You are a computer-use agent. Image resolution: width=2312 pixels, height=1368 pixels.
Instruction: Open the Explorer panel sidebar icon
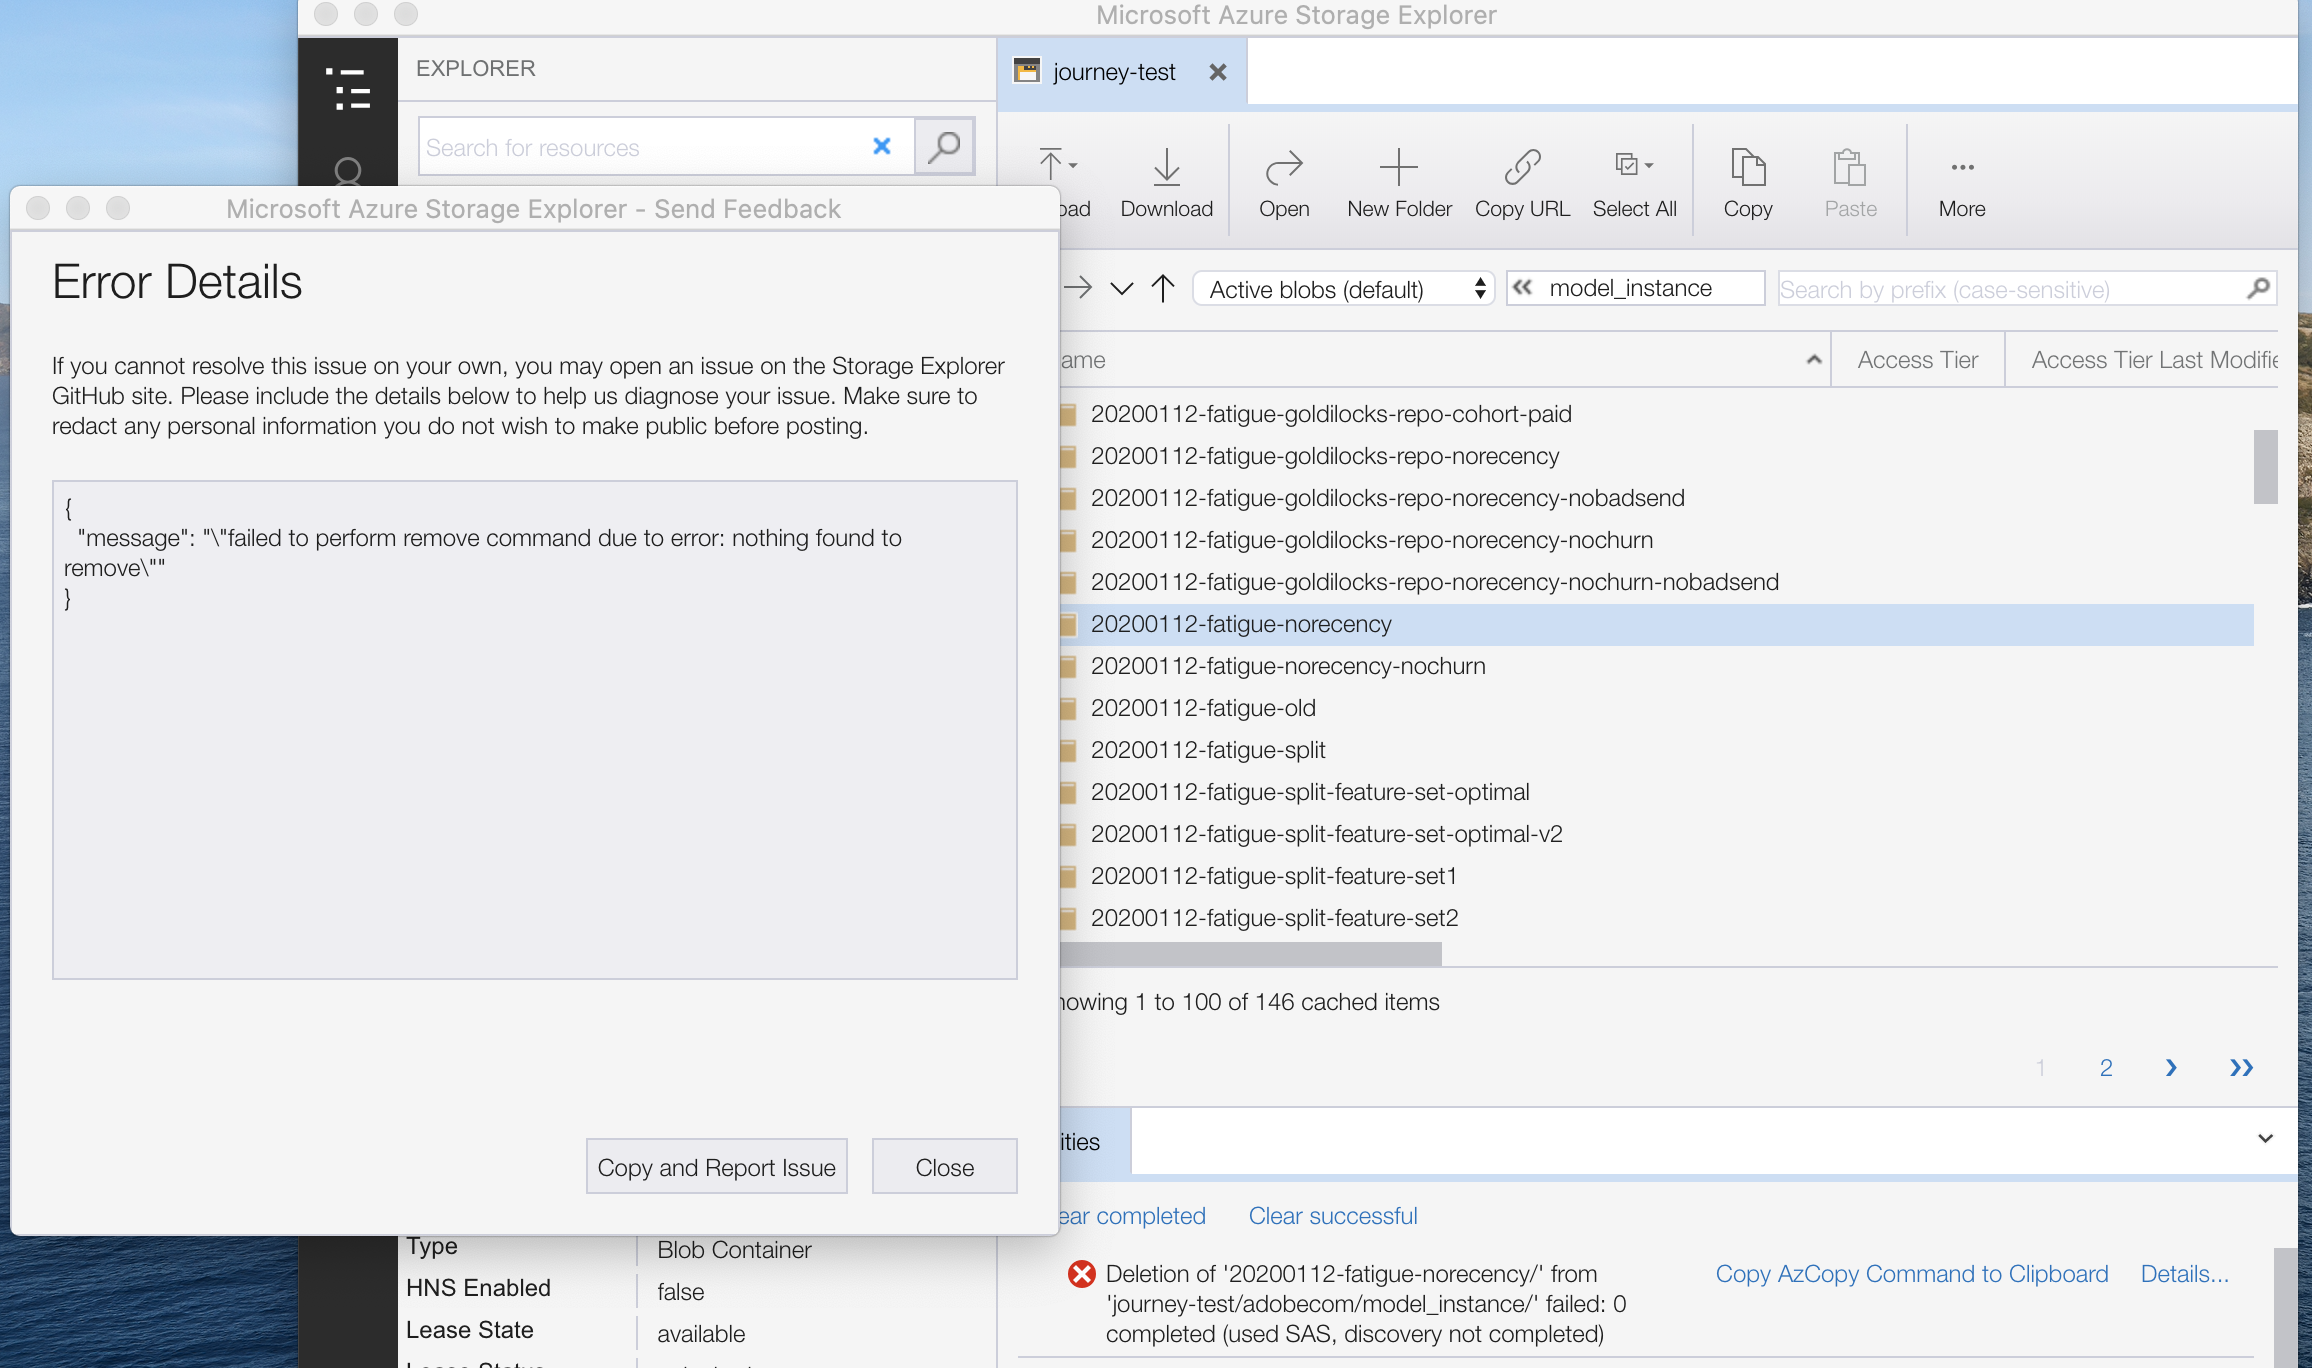(x=347, y=89)
